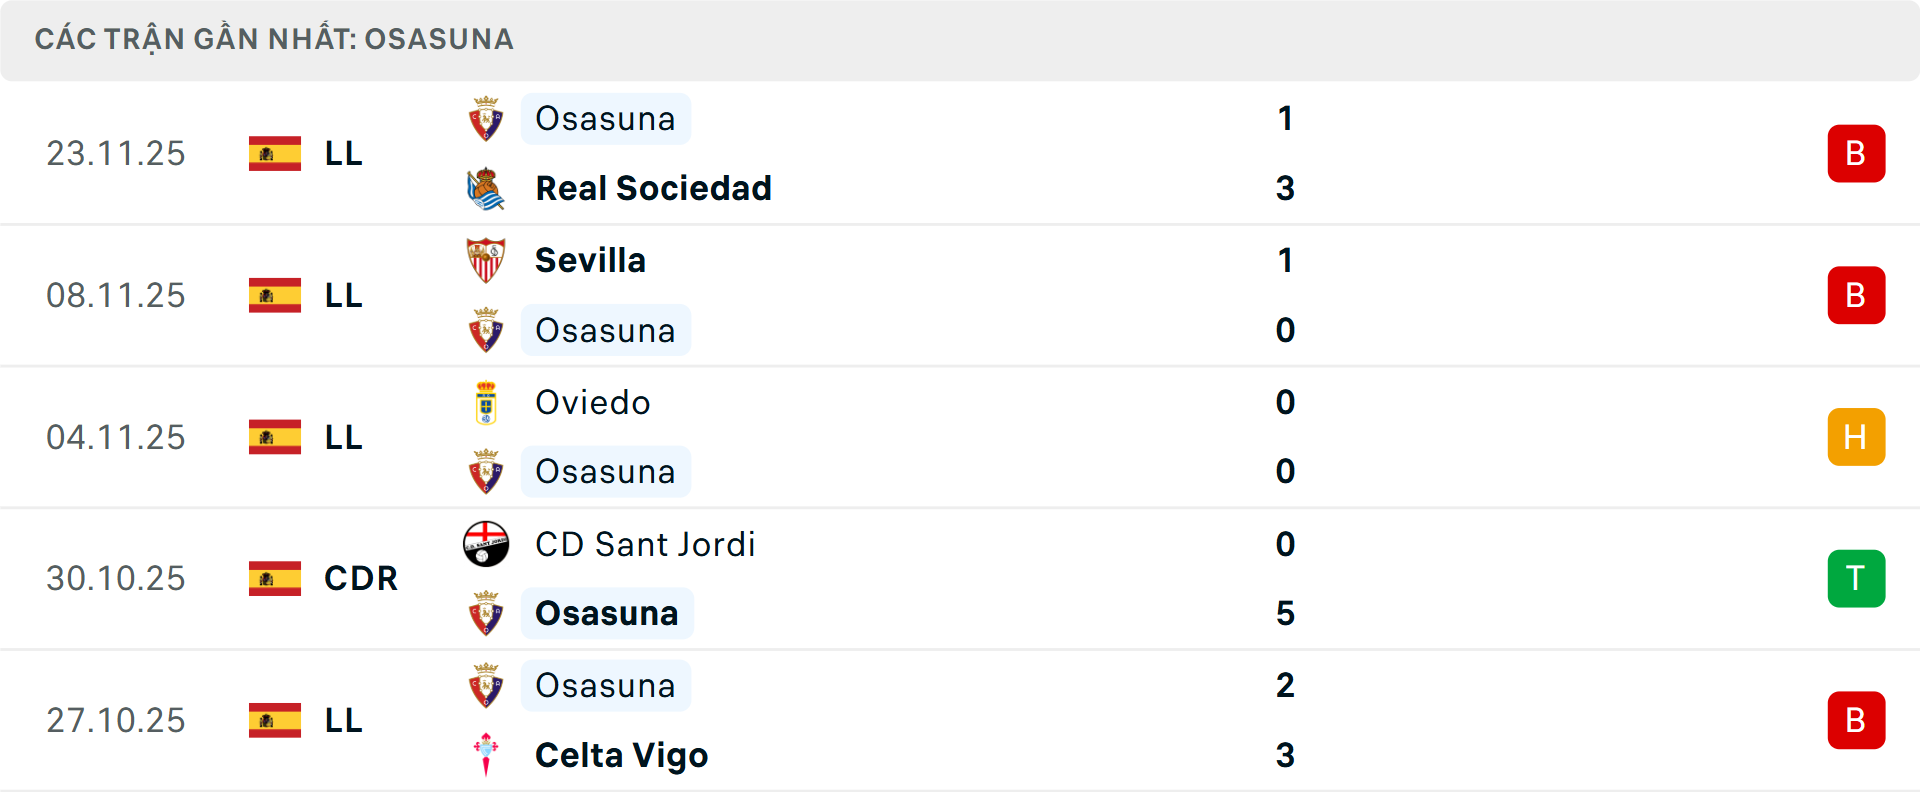
Task: Click the Celta Vigo club crest
Action: pyautogui.click(x=486, y=755)
